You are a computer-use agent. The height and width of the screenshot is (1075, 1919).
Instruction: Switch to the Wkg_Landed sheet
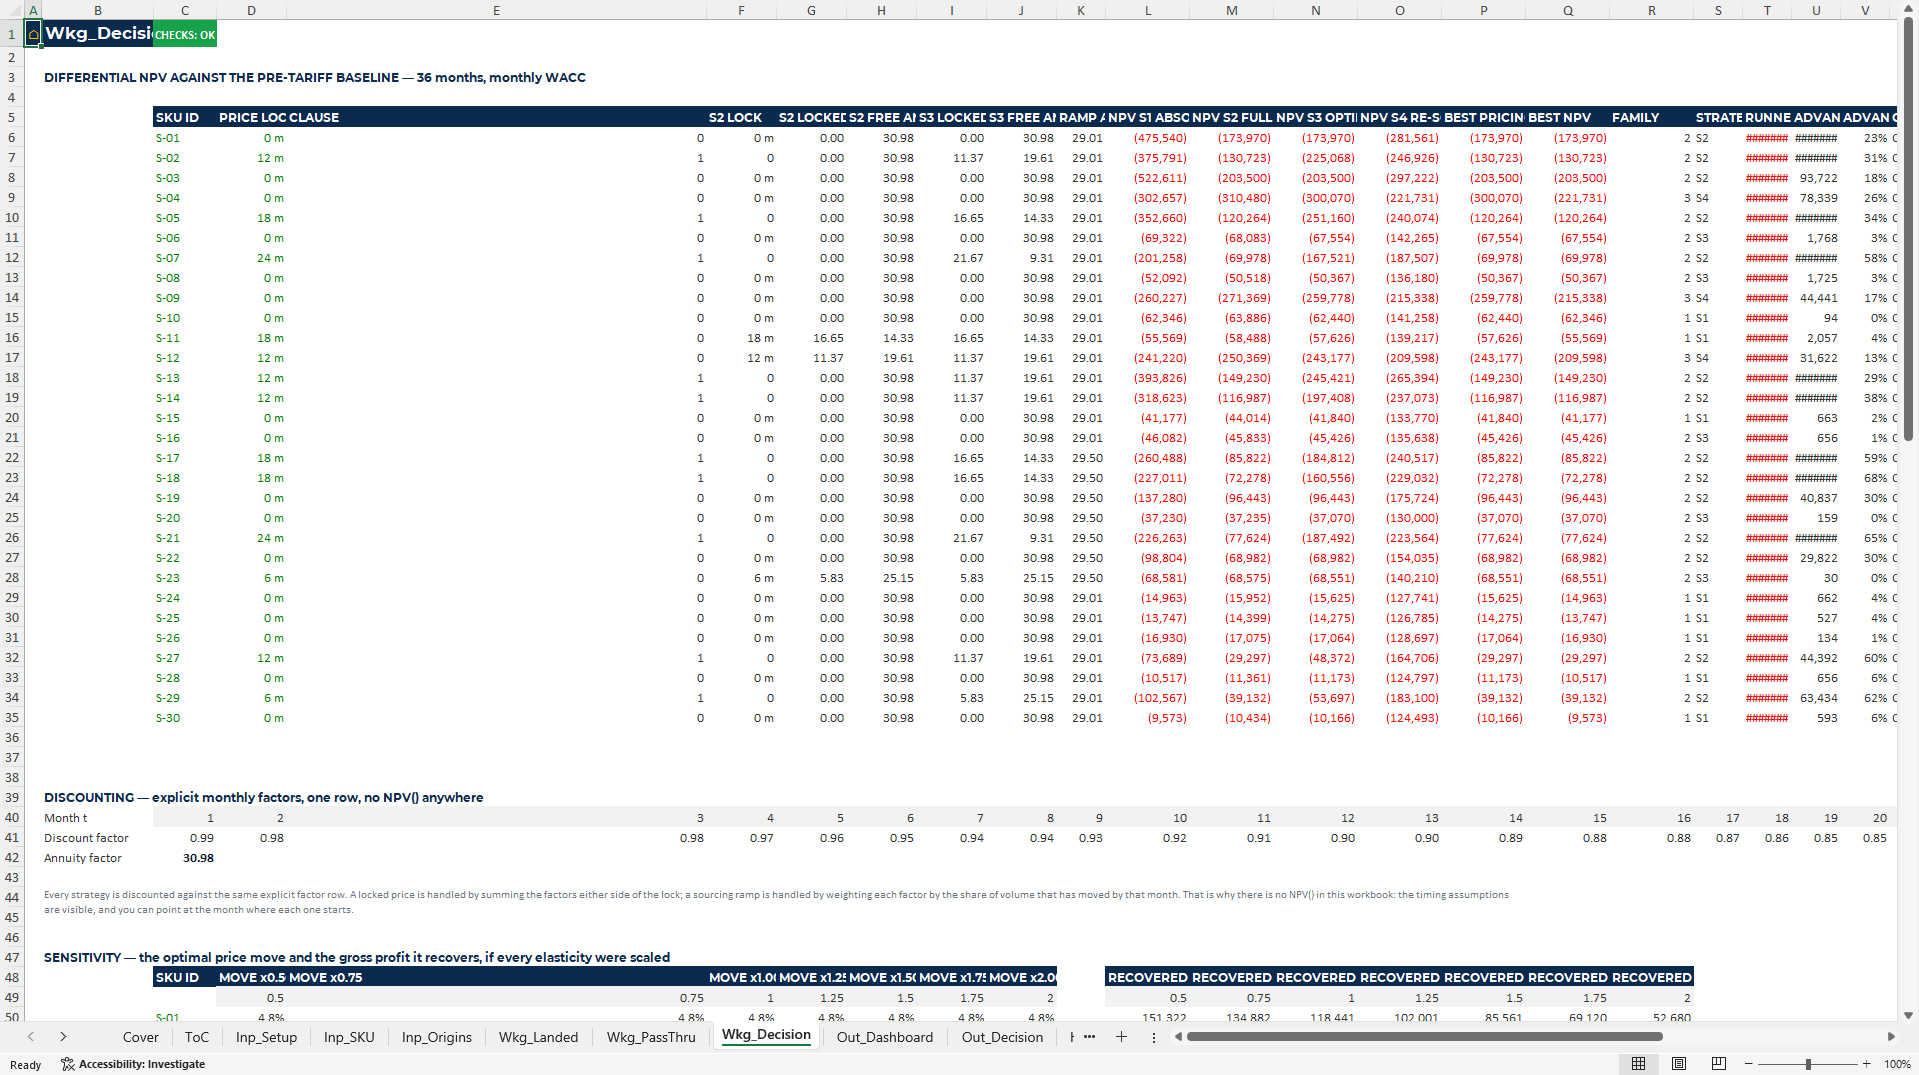pyautogui.click(x=538, y=1037)
